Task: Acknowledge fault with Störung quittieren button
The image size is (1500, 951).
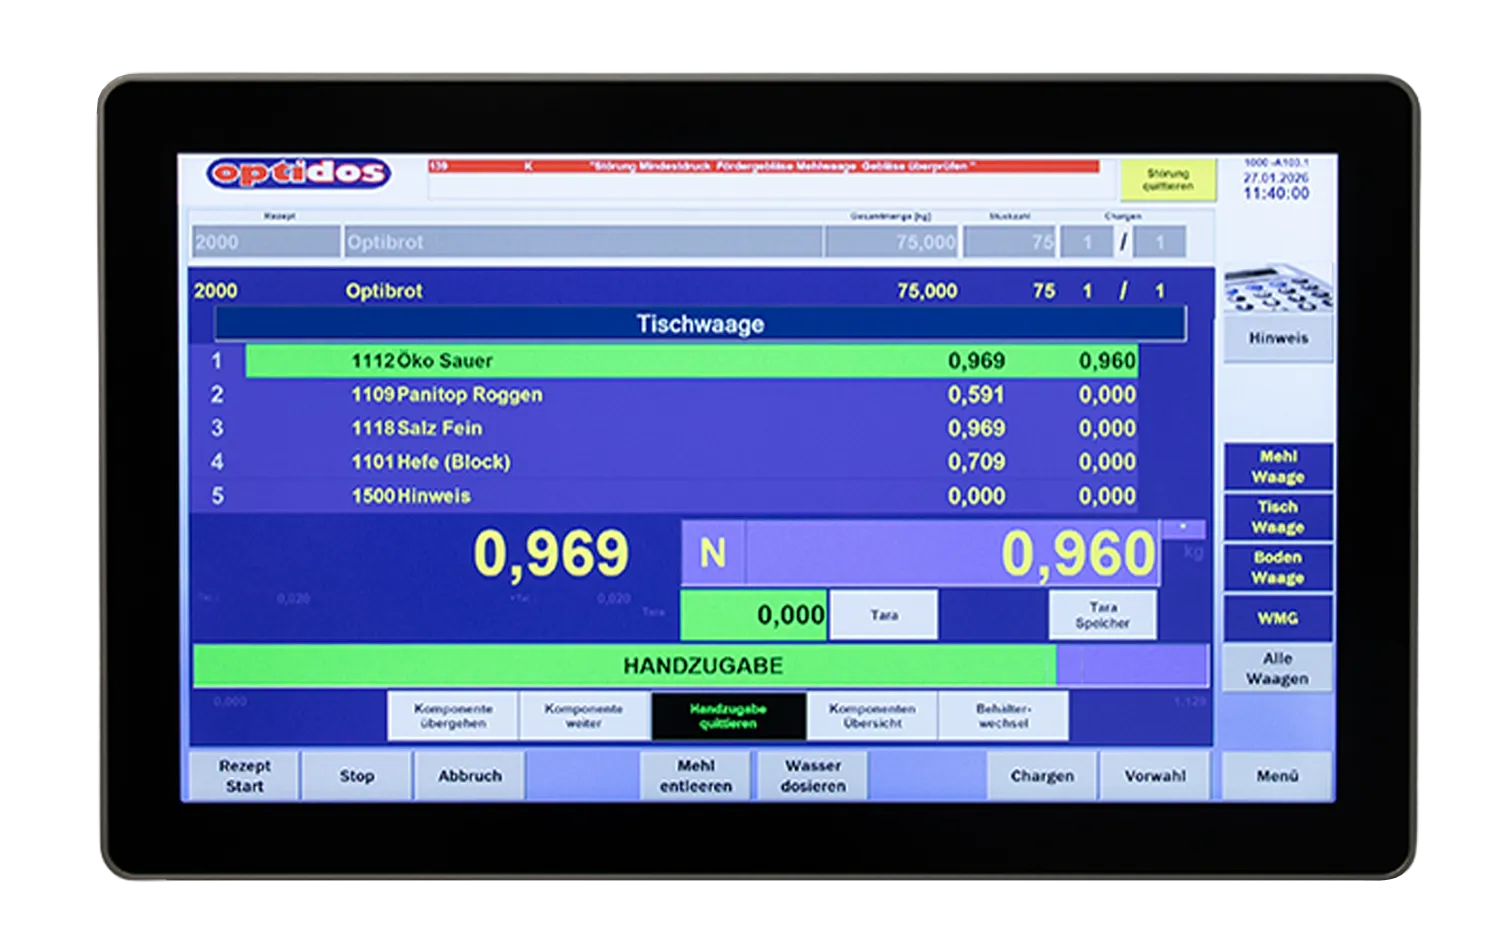Action: point(1167,180)
